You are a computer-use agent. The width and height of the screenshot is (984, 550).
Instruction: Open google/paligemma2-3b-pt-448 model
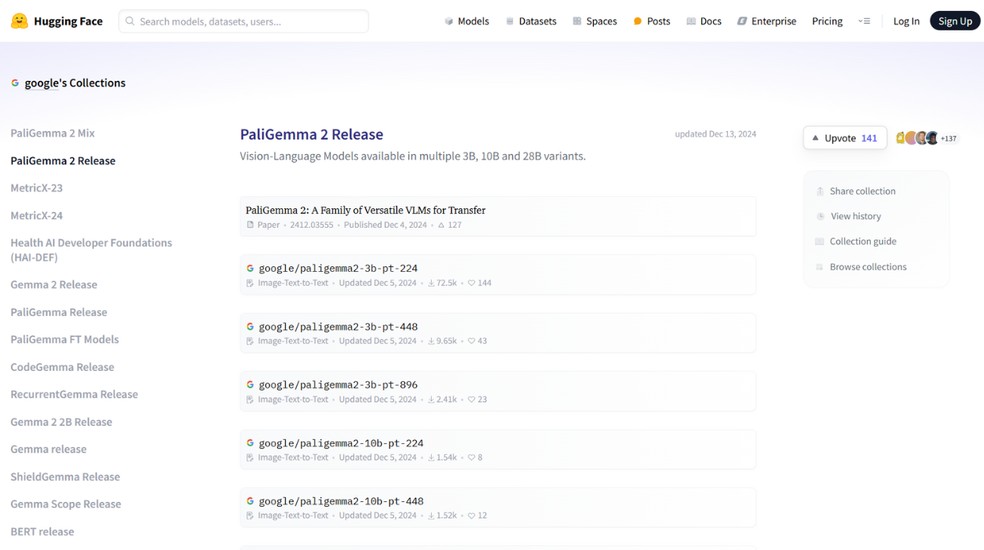pyautogui.click(x=498, y=333)
